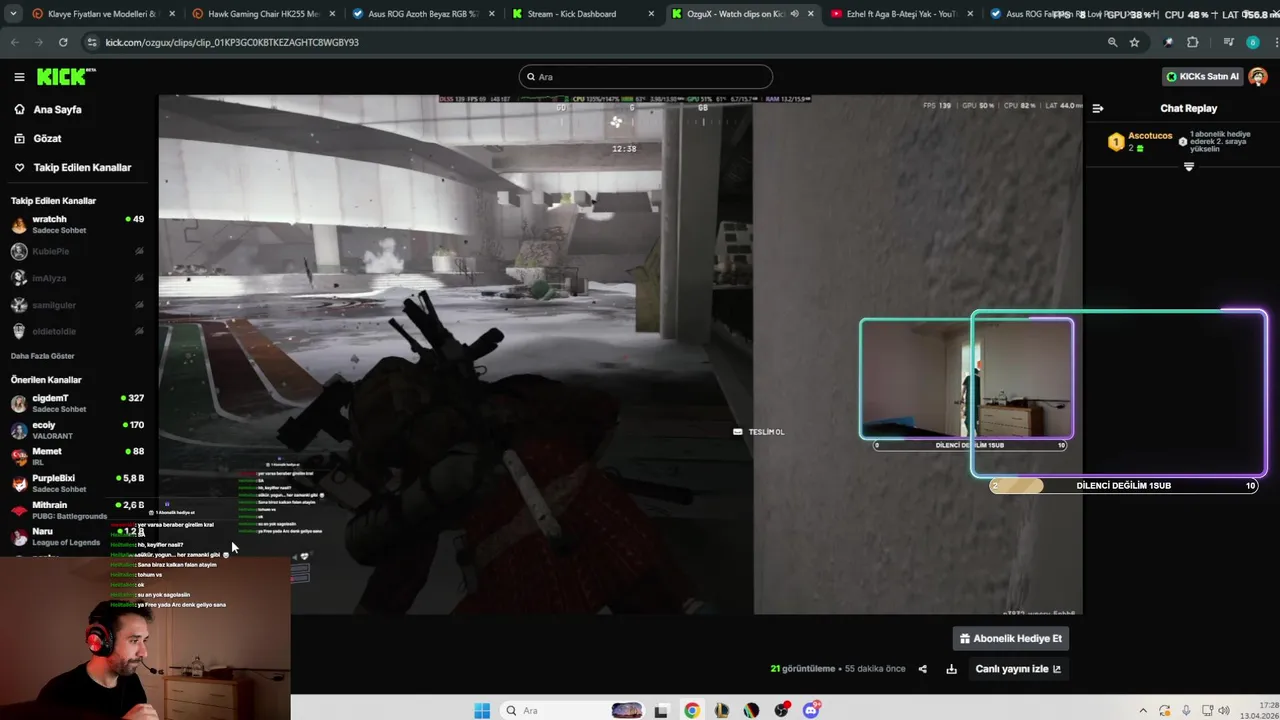Switch to Hawk Gaming Chair tab
Screen dimensions: 1280x720
pyautogui.click(x=262, y=14)
